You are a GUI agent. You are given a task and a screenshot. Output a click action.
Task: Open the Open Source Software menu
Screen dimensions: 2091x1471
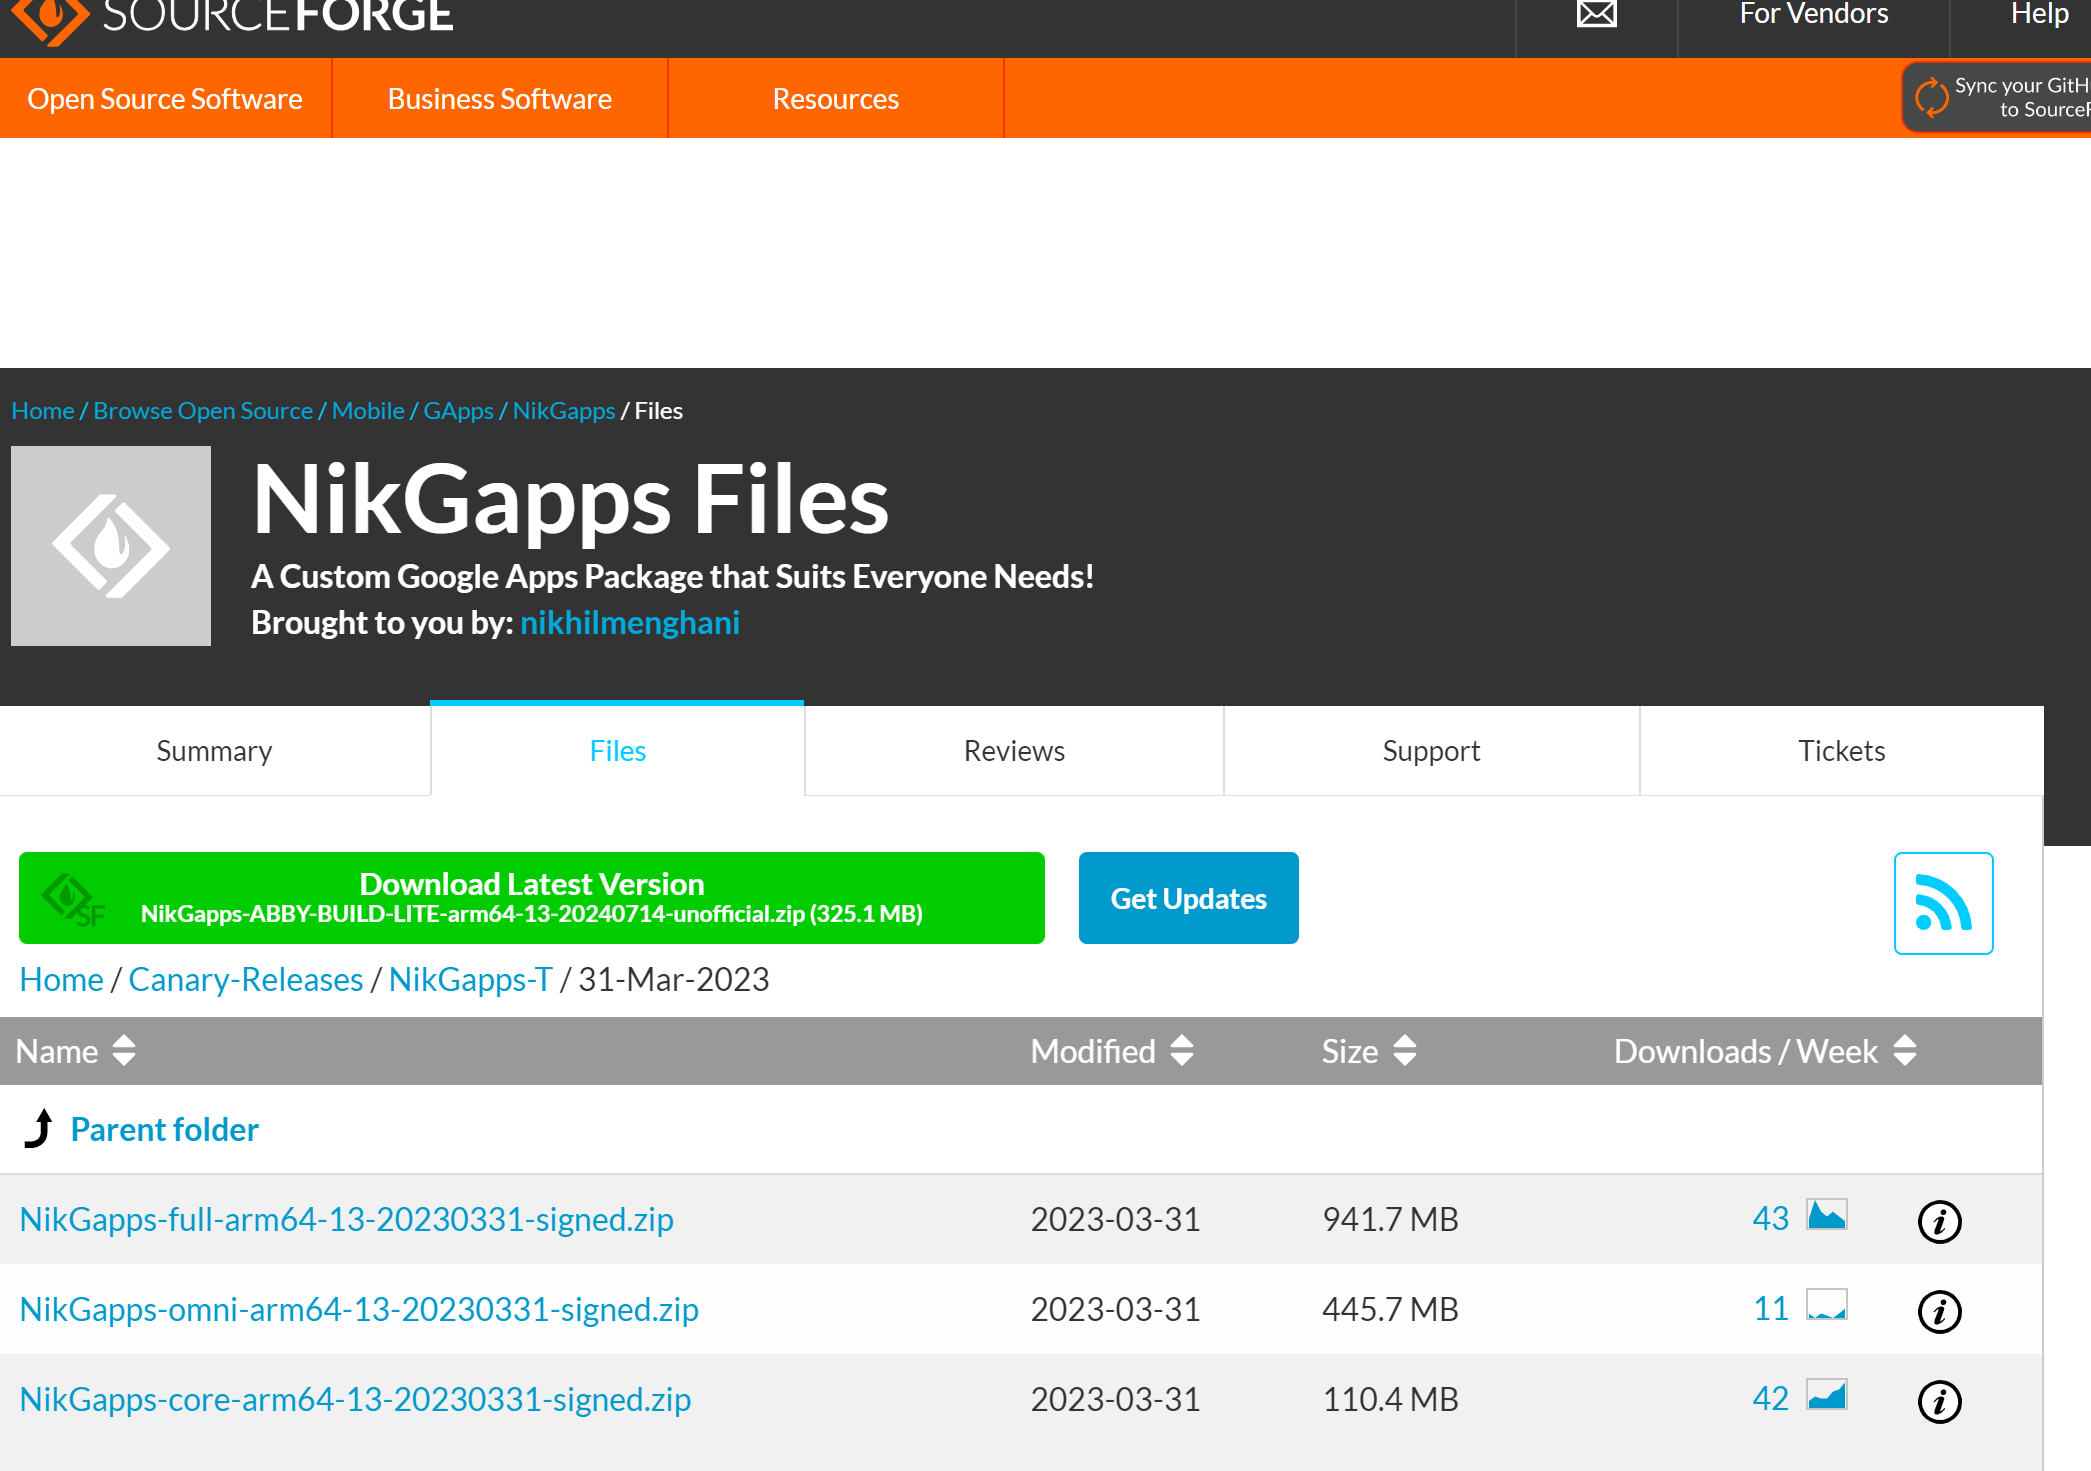tap(165, 98)
